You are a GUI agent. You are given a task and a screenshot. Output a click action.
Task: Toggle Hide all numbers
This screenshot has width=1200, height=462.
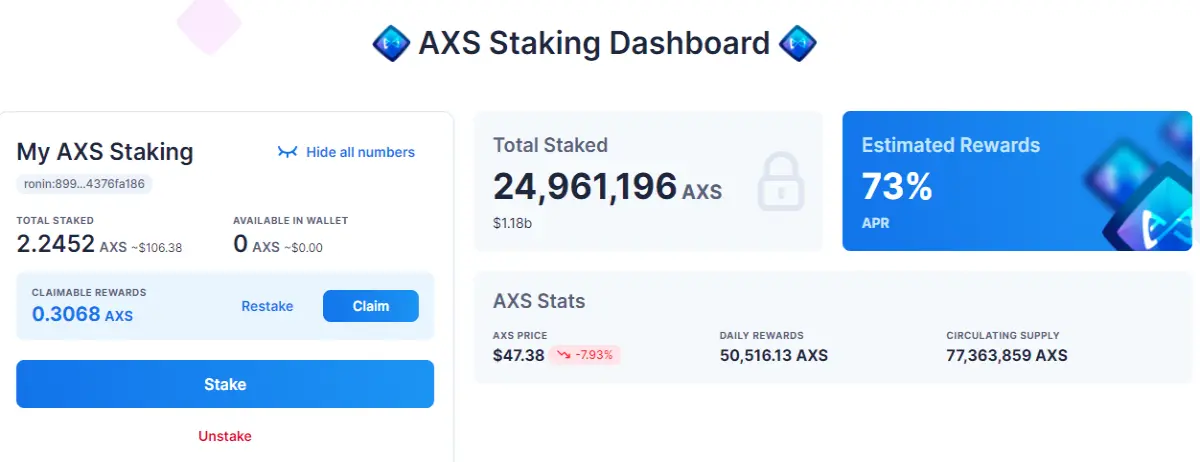tap(346, 152)
